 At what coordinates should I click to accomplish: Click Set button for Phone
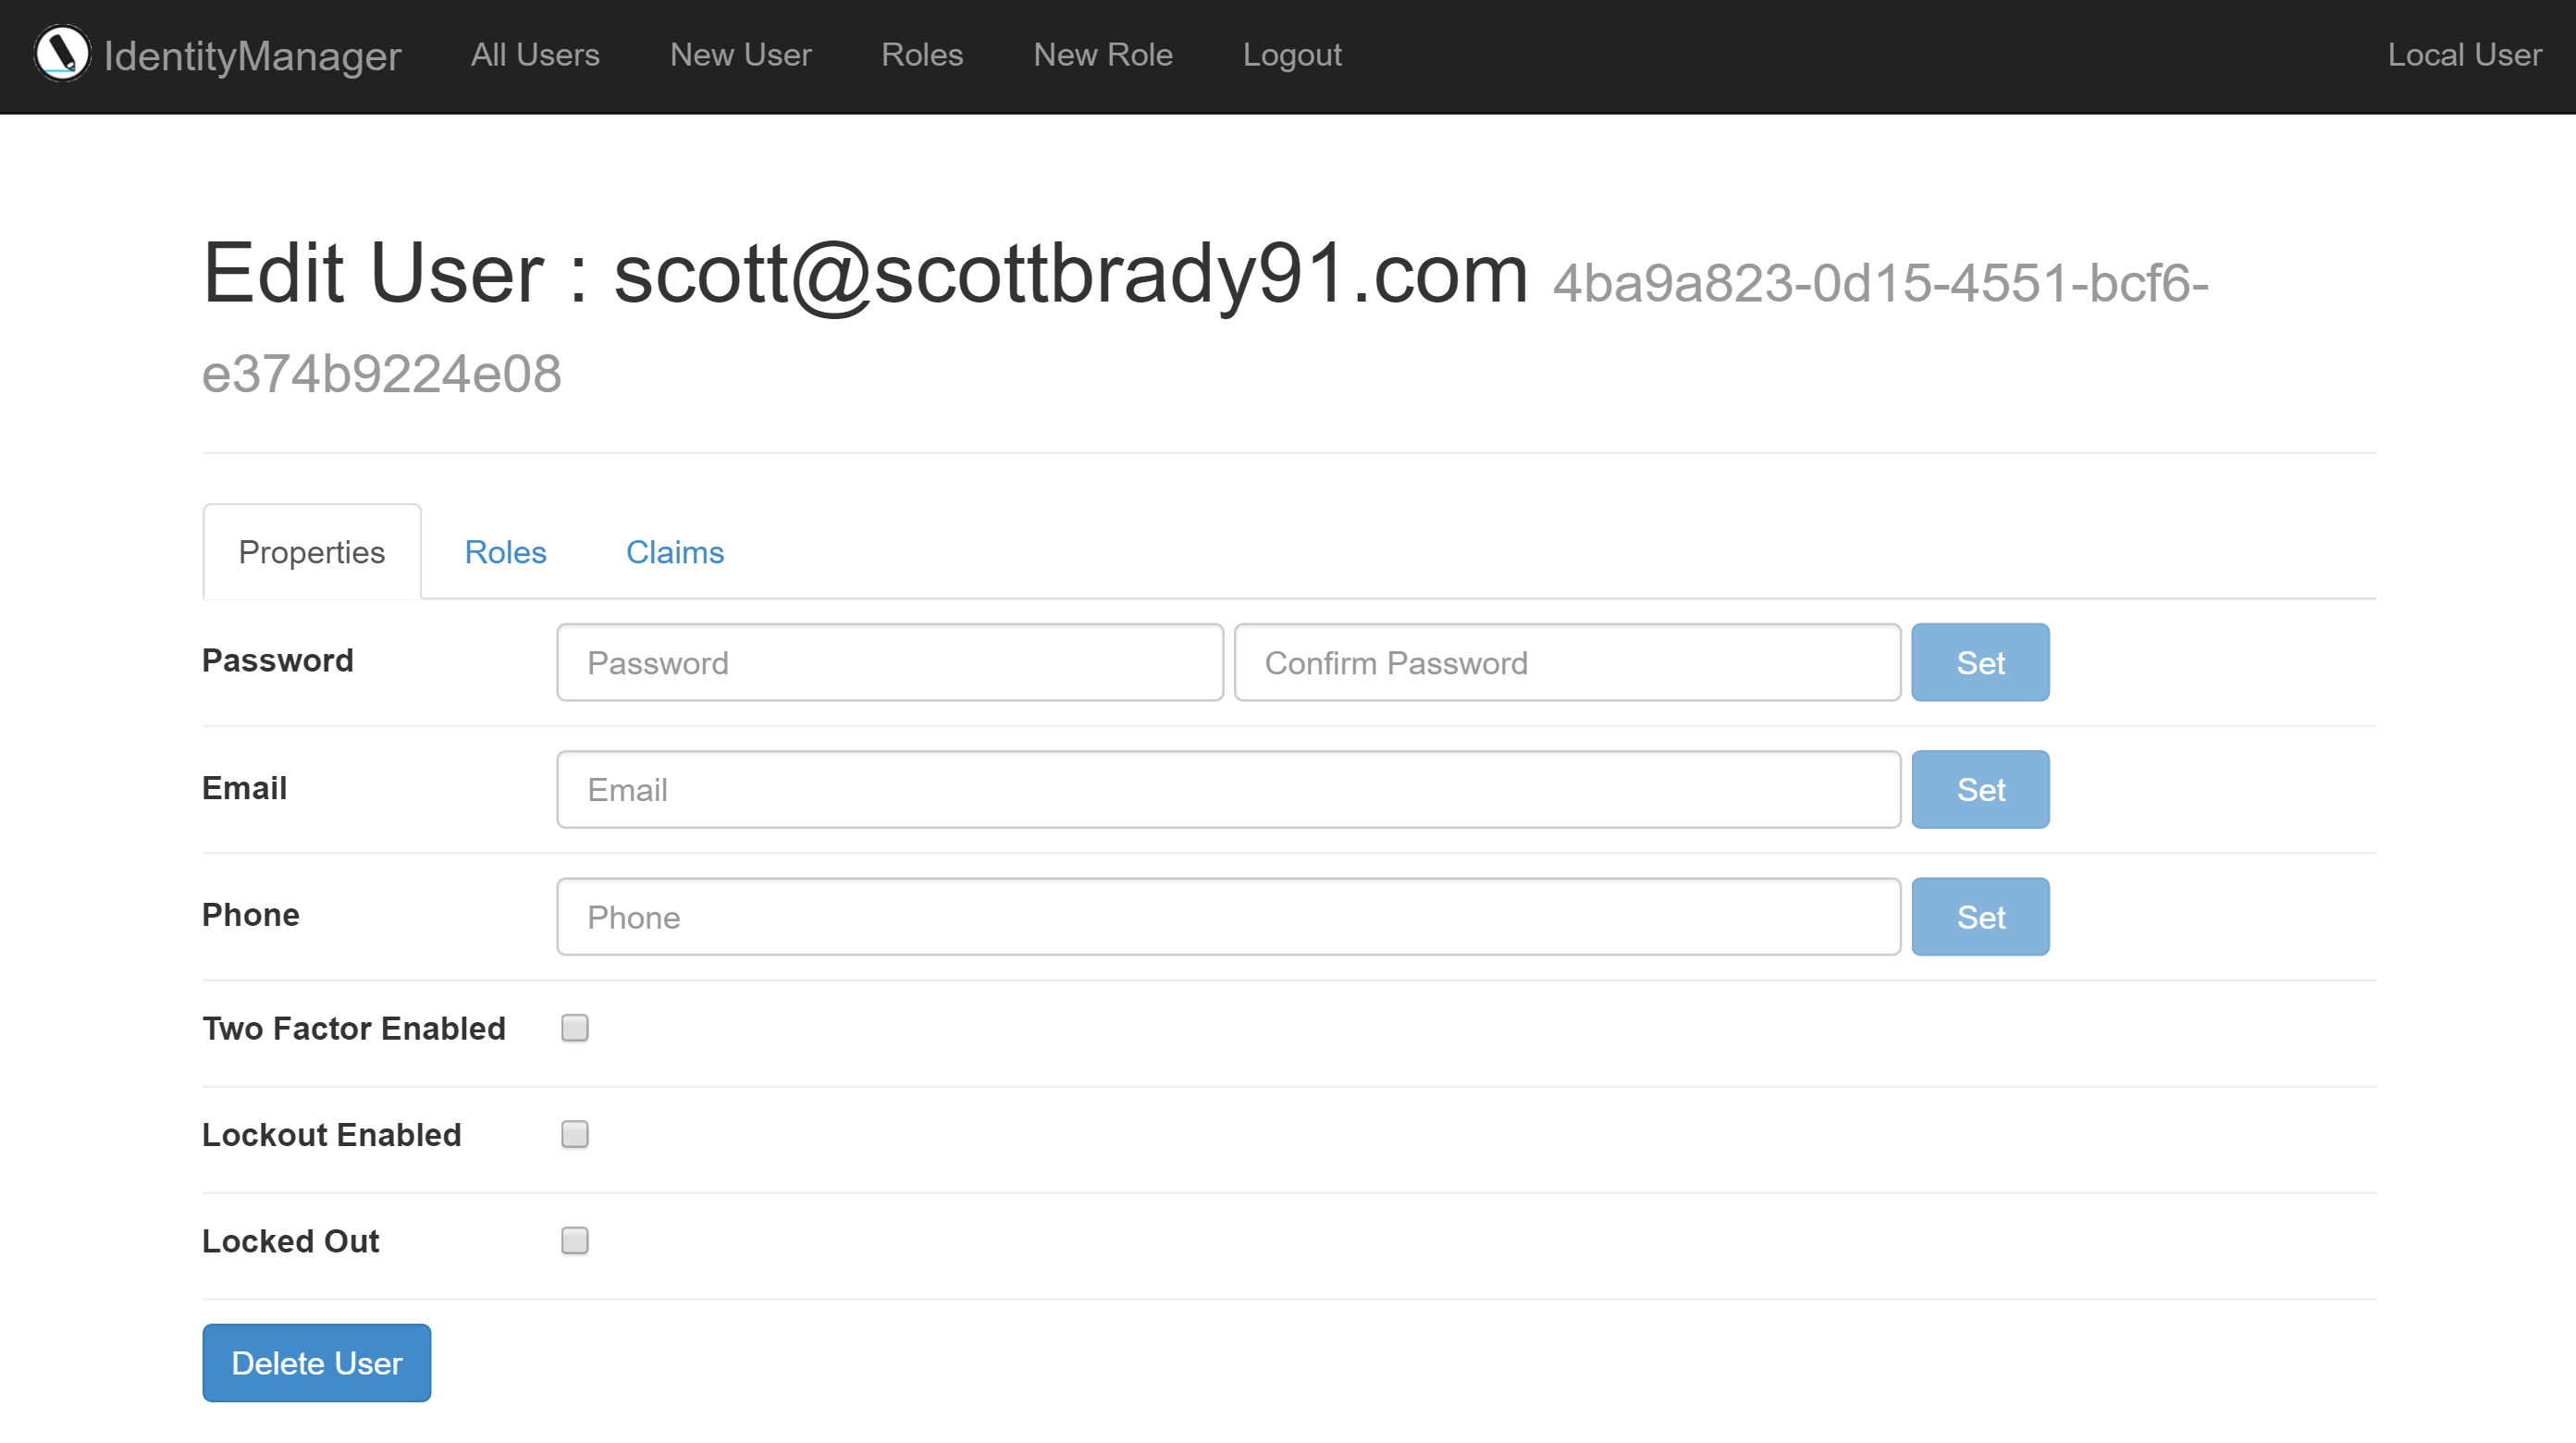coord(1980,916)
